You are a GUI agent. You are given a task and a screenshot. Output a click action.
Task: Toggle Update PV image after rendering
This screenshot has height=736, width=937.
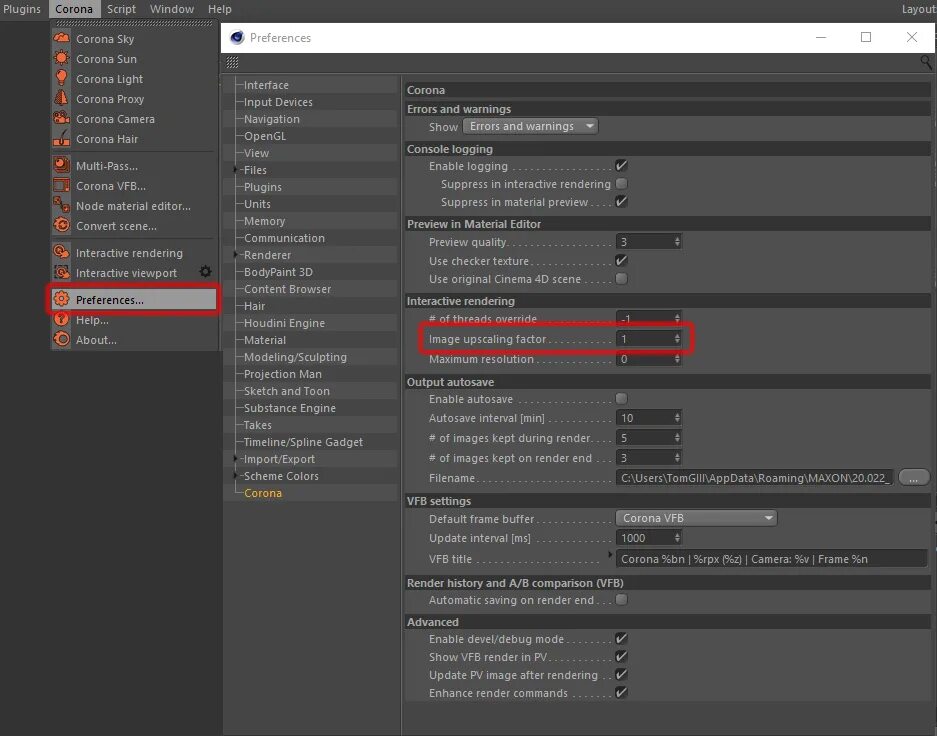[621, 674]
